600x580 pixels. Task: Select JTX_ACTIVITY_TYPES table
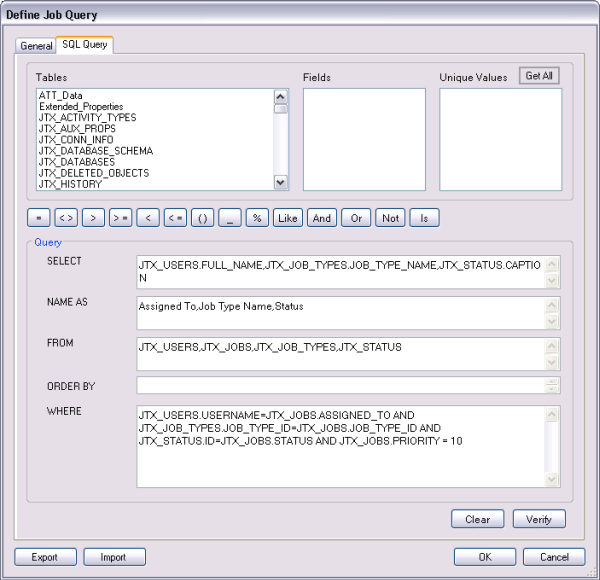[87, 117]
